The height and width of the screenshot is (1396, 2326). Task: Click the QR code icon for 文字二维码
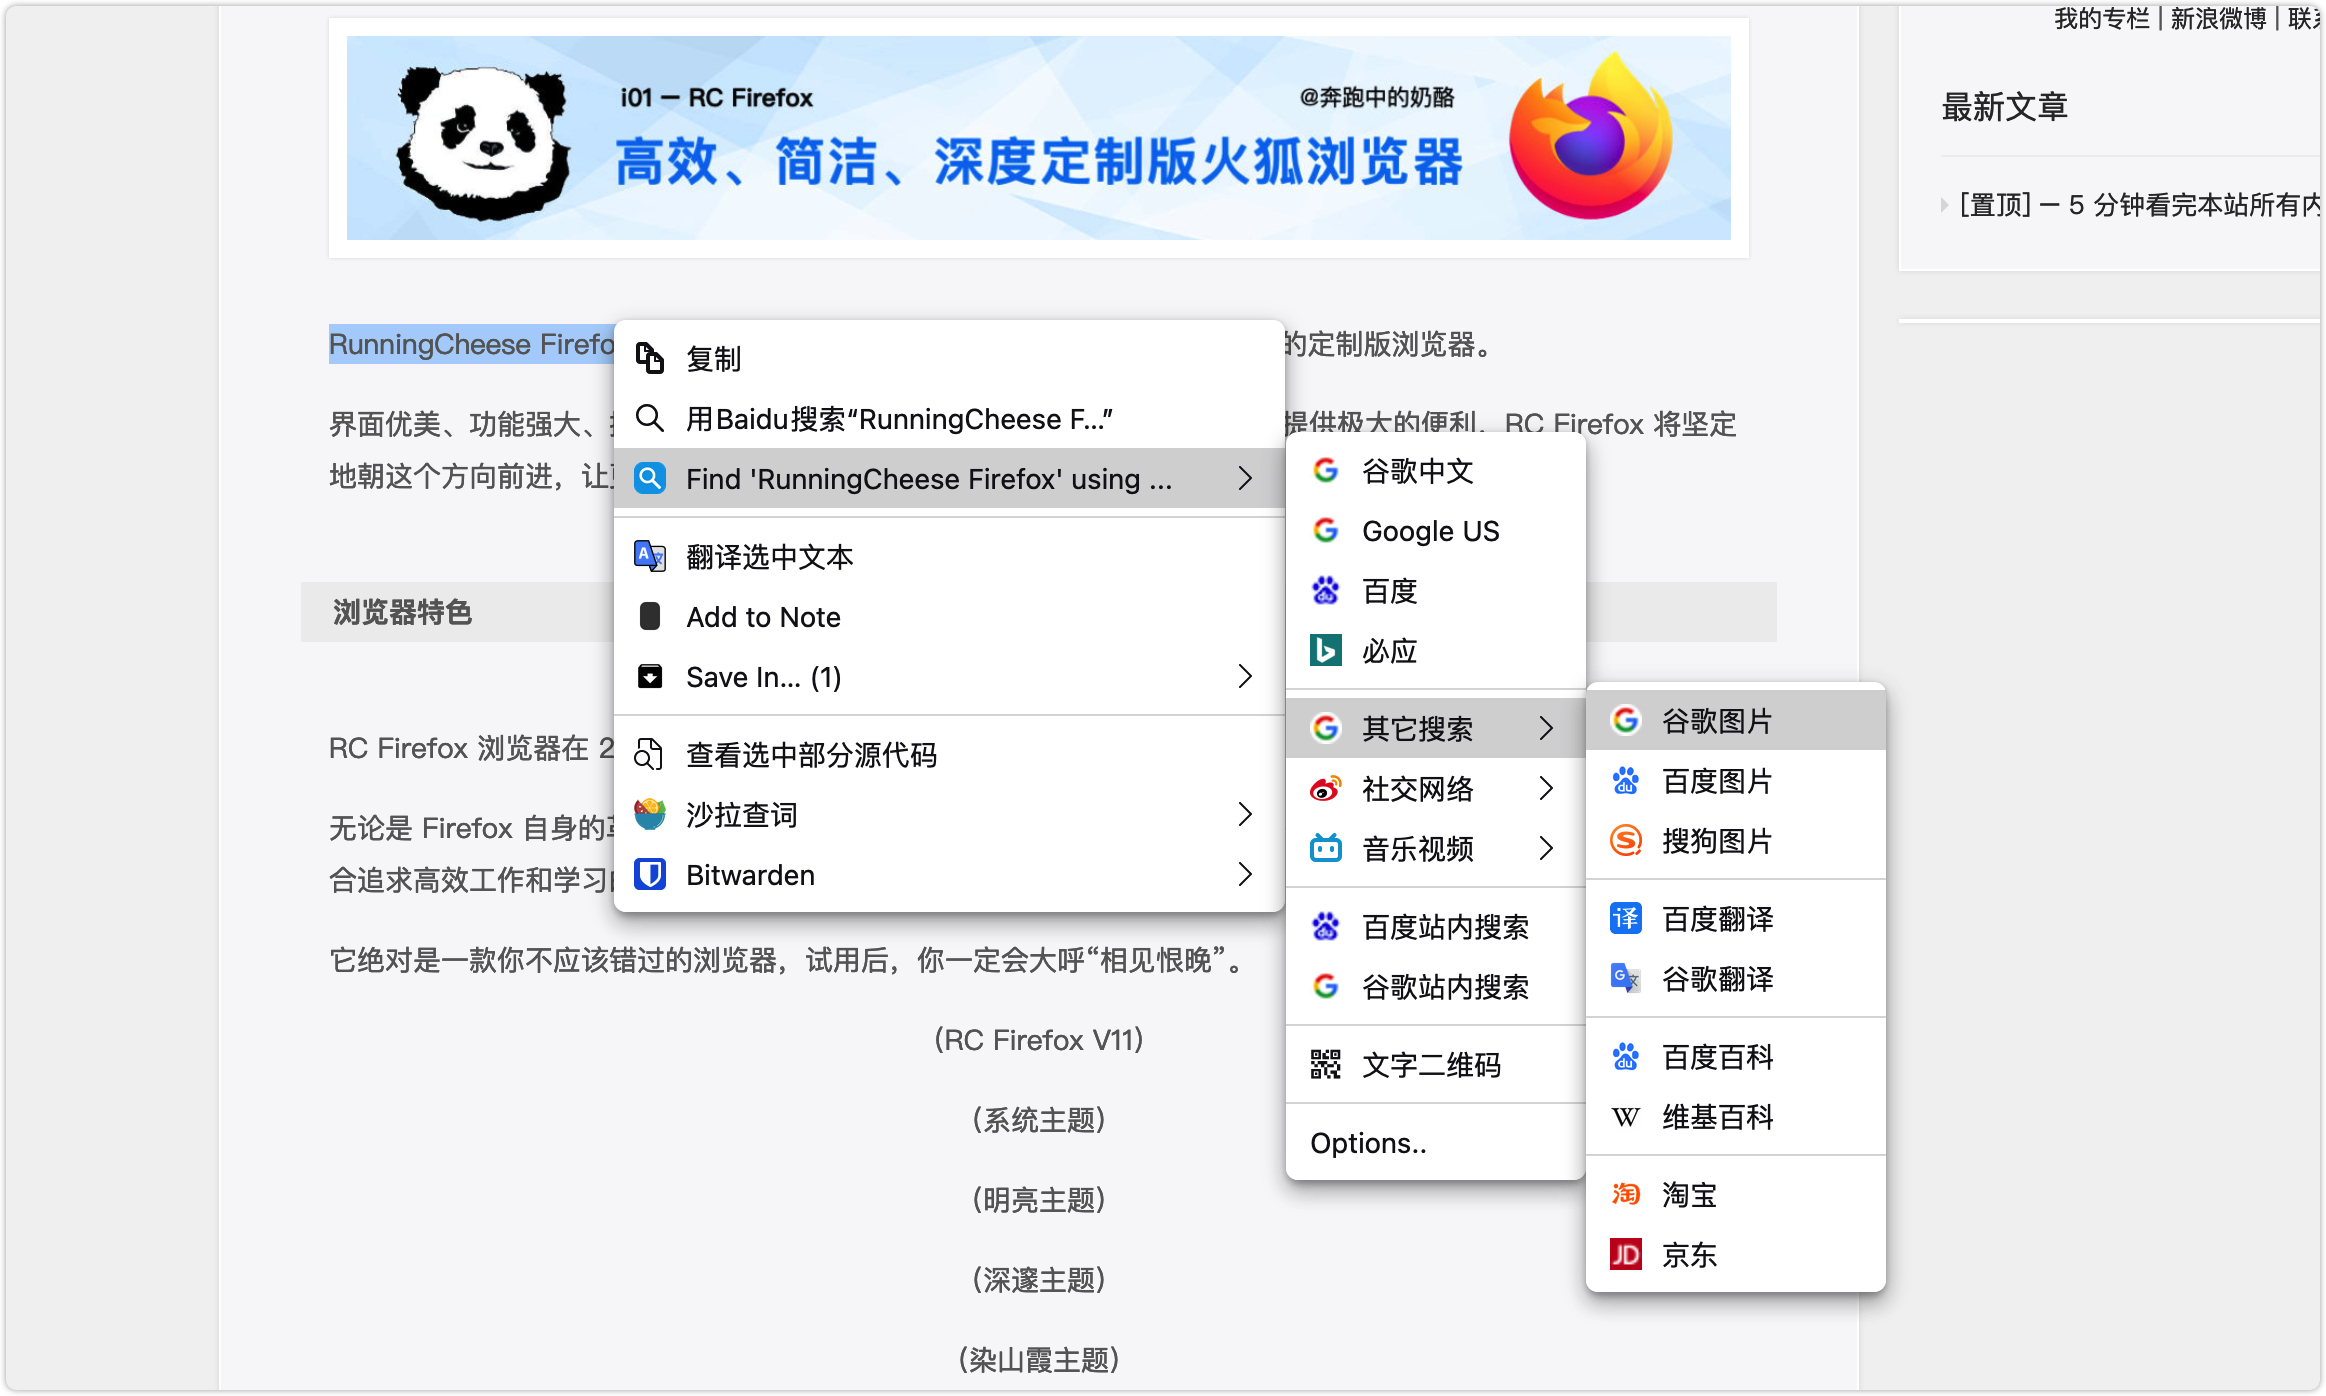[1325, 1065]
